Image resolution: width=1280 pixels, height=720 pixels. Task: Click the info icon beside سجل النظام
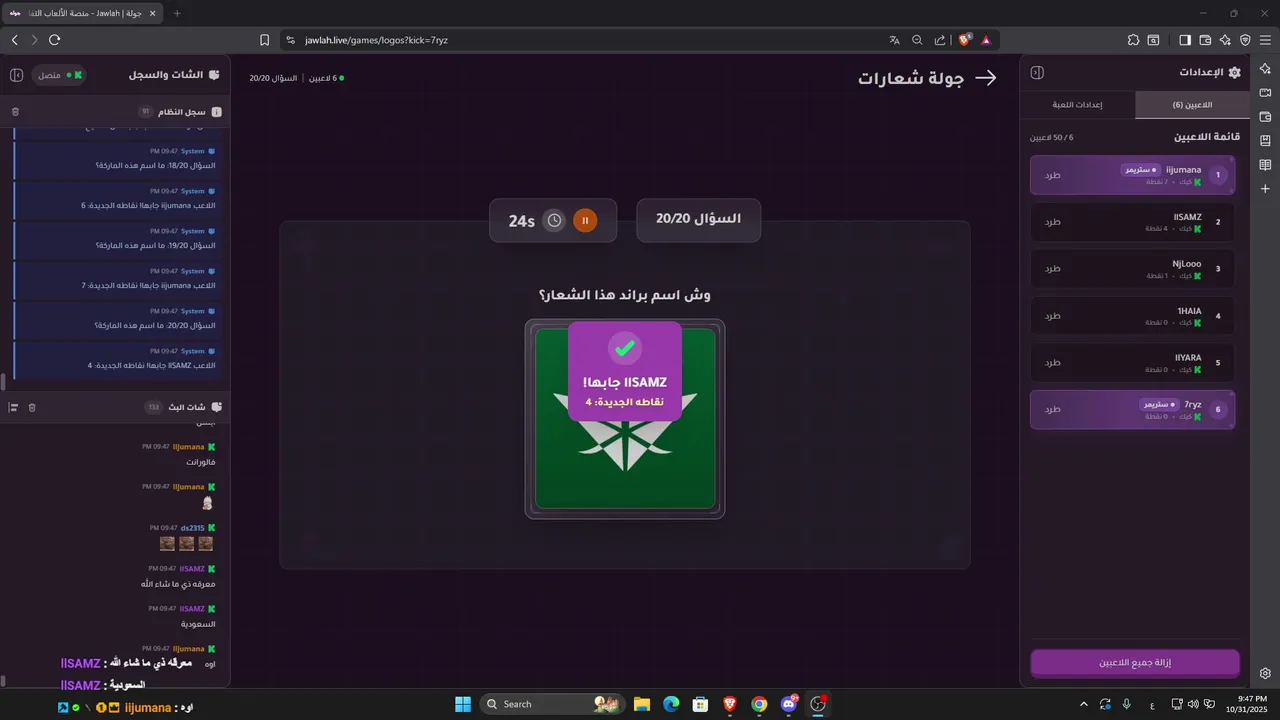click(217, 112)
